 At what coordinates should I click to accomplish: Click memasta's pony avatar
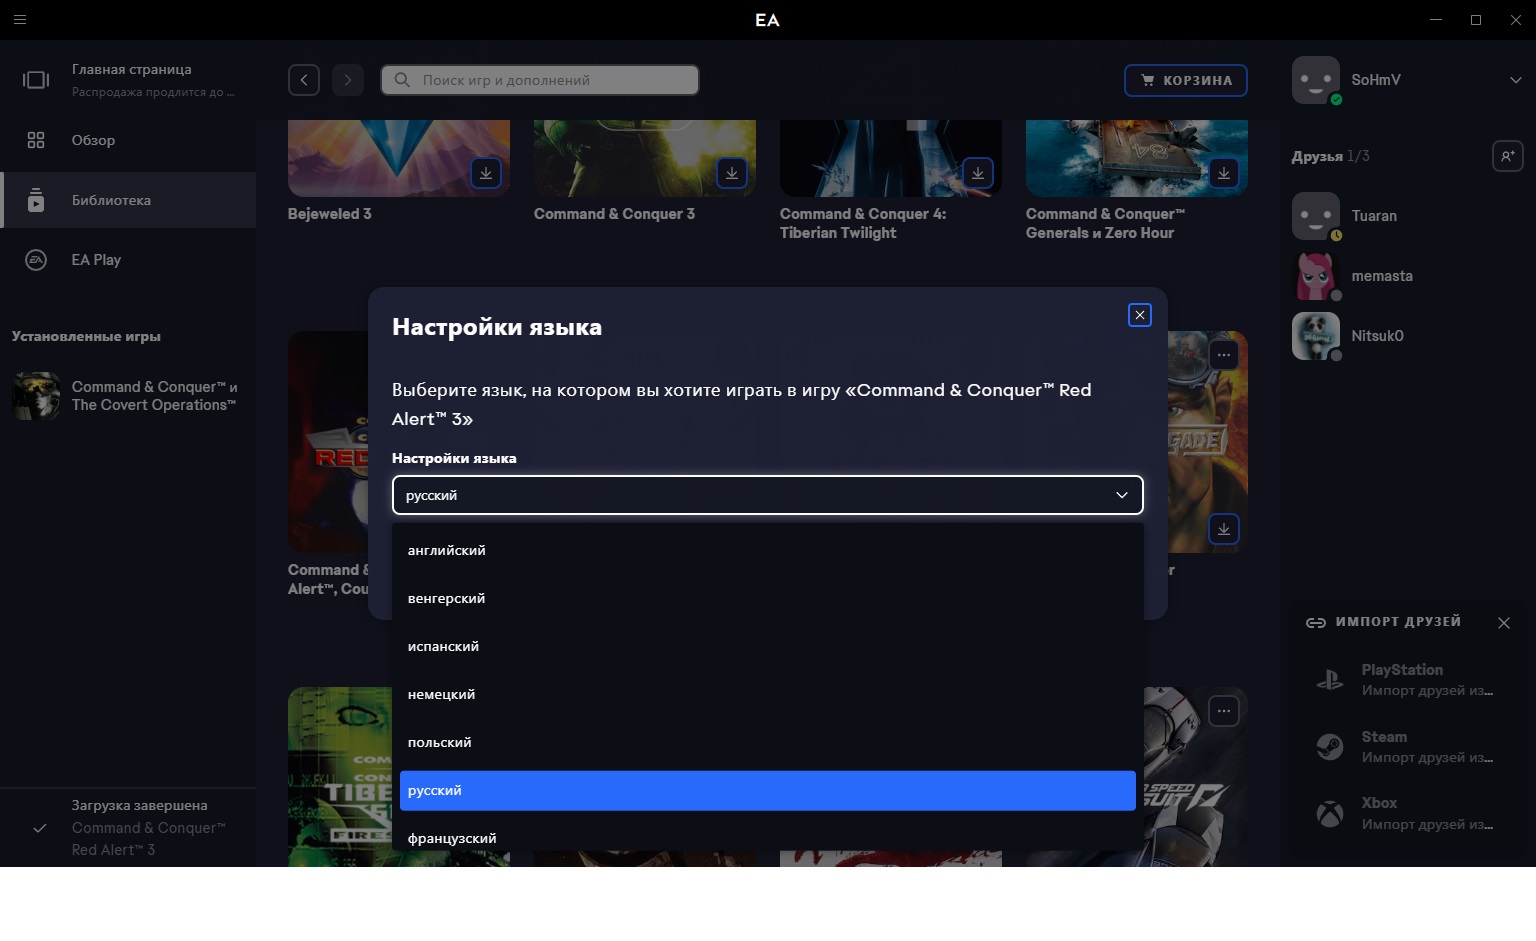(1316, 276)
